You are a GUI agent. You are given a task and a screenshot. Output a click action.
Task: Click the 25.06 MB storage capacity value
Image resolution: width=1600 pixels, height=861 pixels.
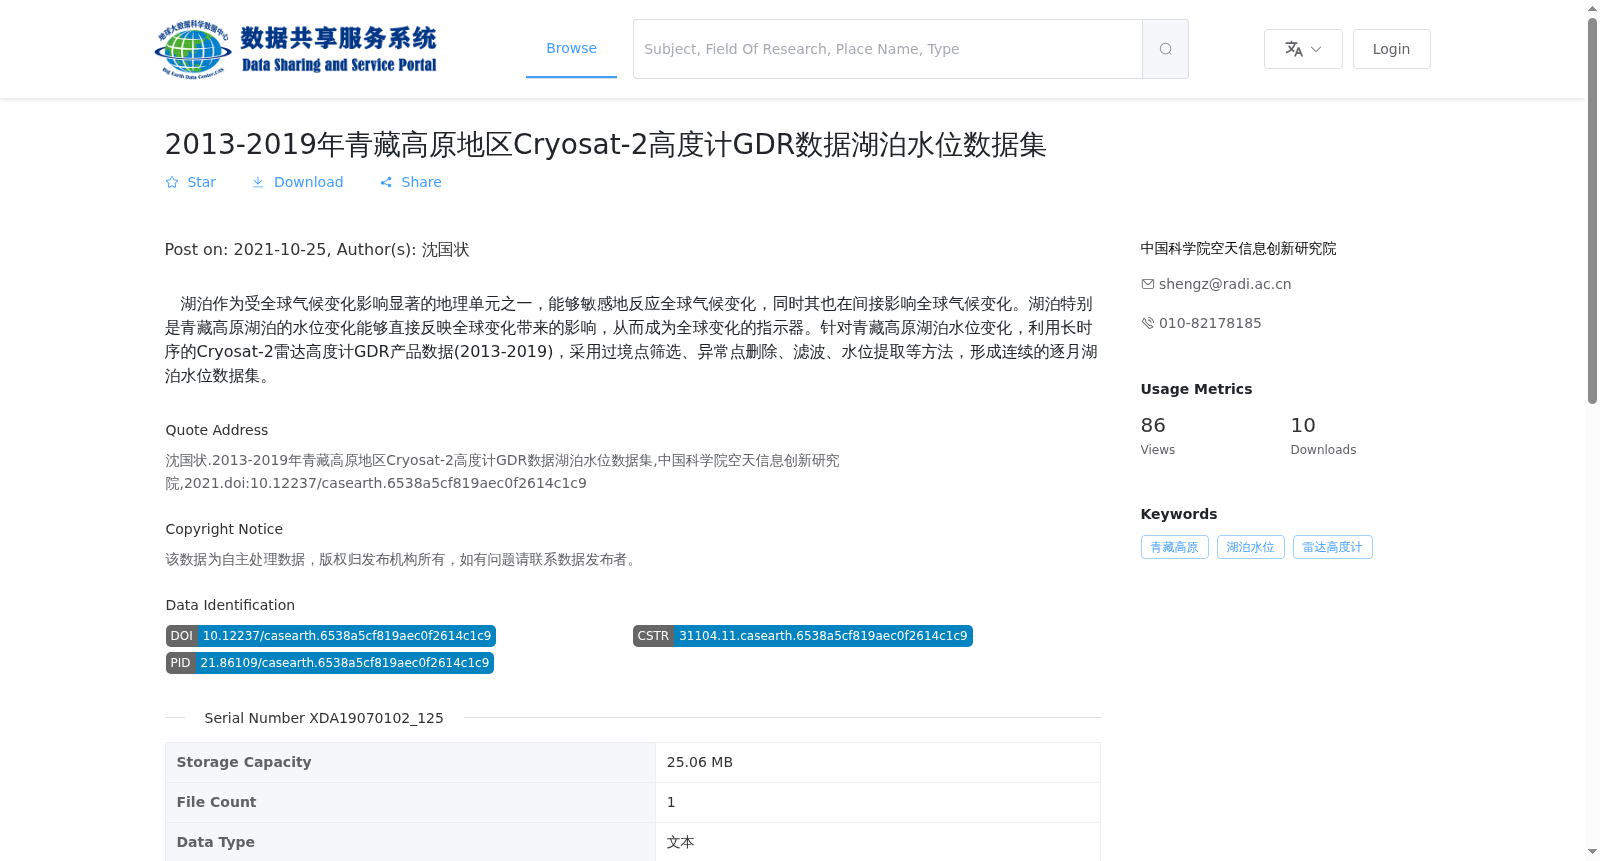pos(700,762)
